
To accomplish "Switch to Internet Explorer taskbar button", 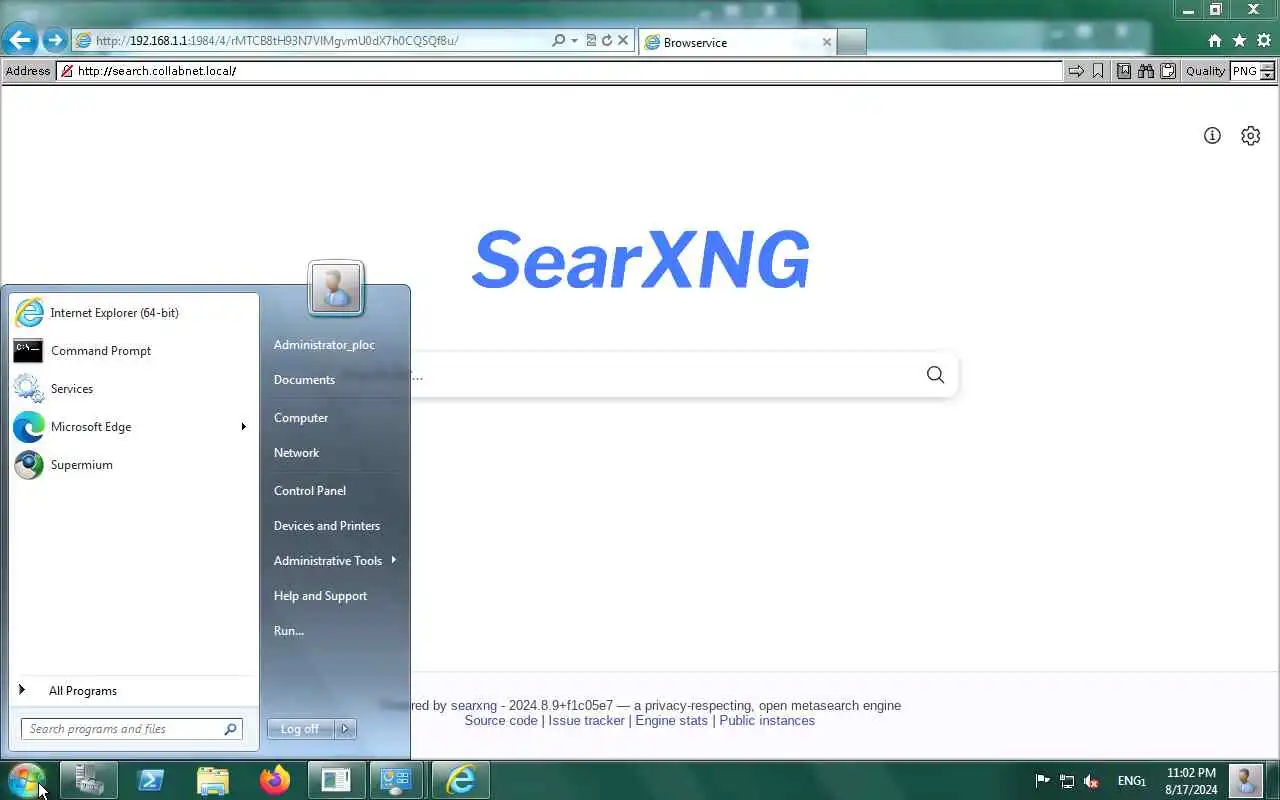I will [461, 780].
